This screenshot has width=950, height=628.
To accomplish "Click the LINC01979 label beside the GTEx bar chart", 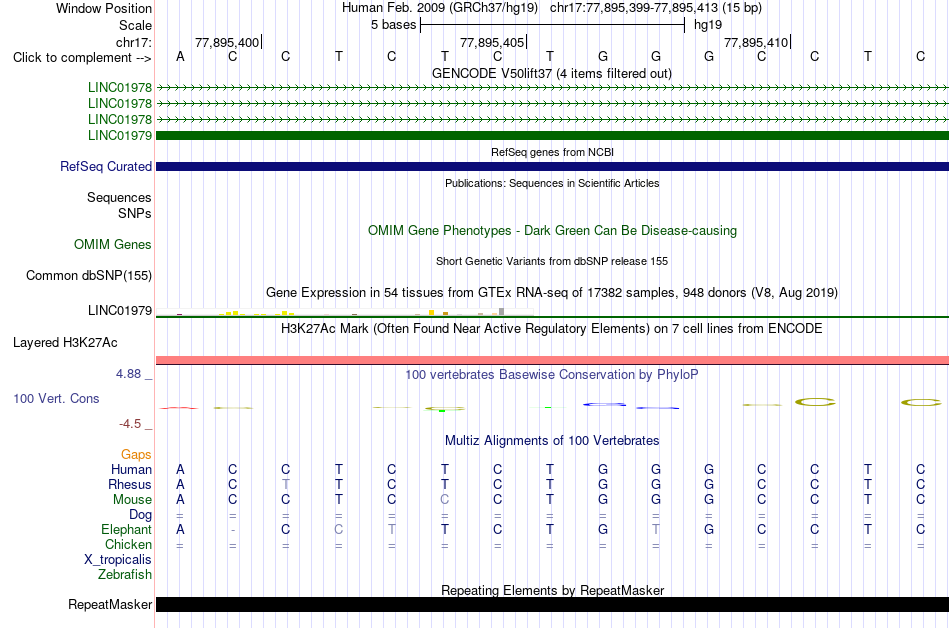I will (119, 311).
